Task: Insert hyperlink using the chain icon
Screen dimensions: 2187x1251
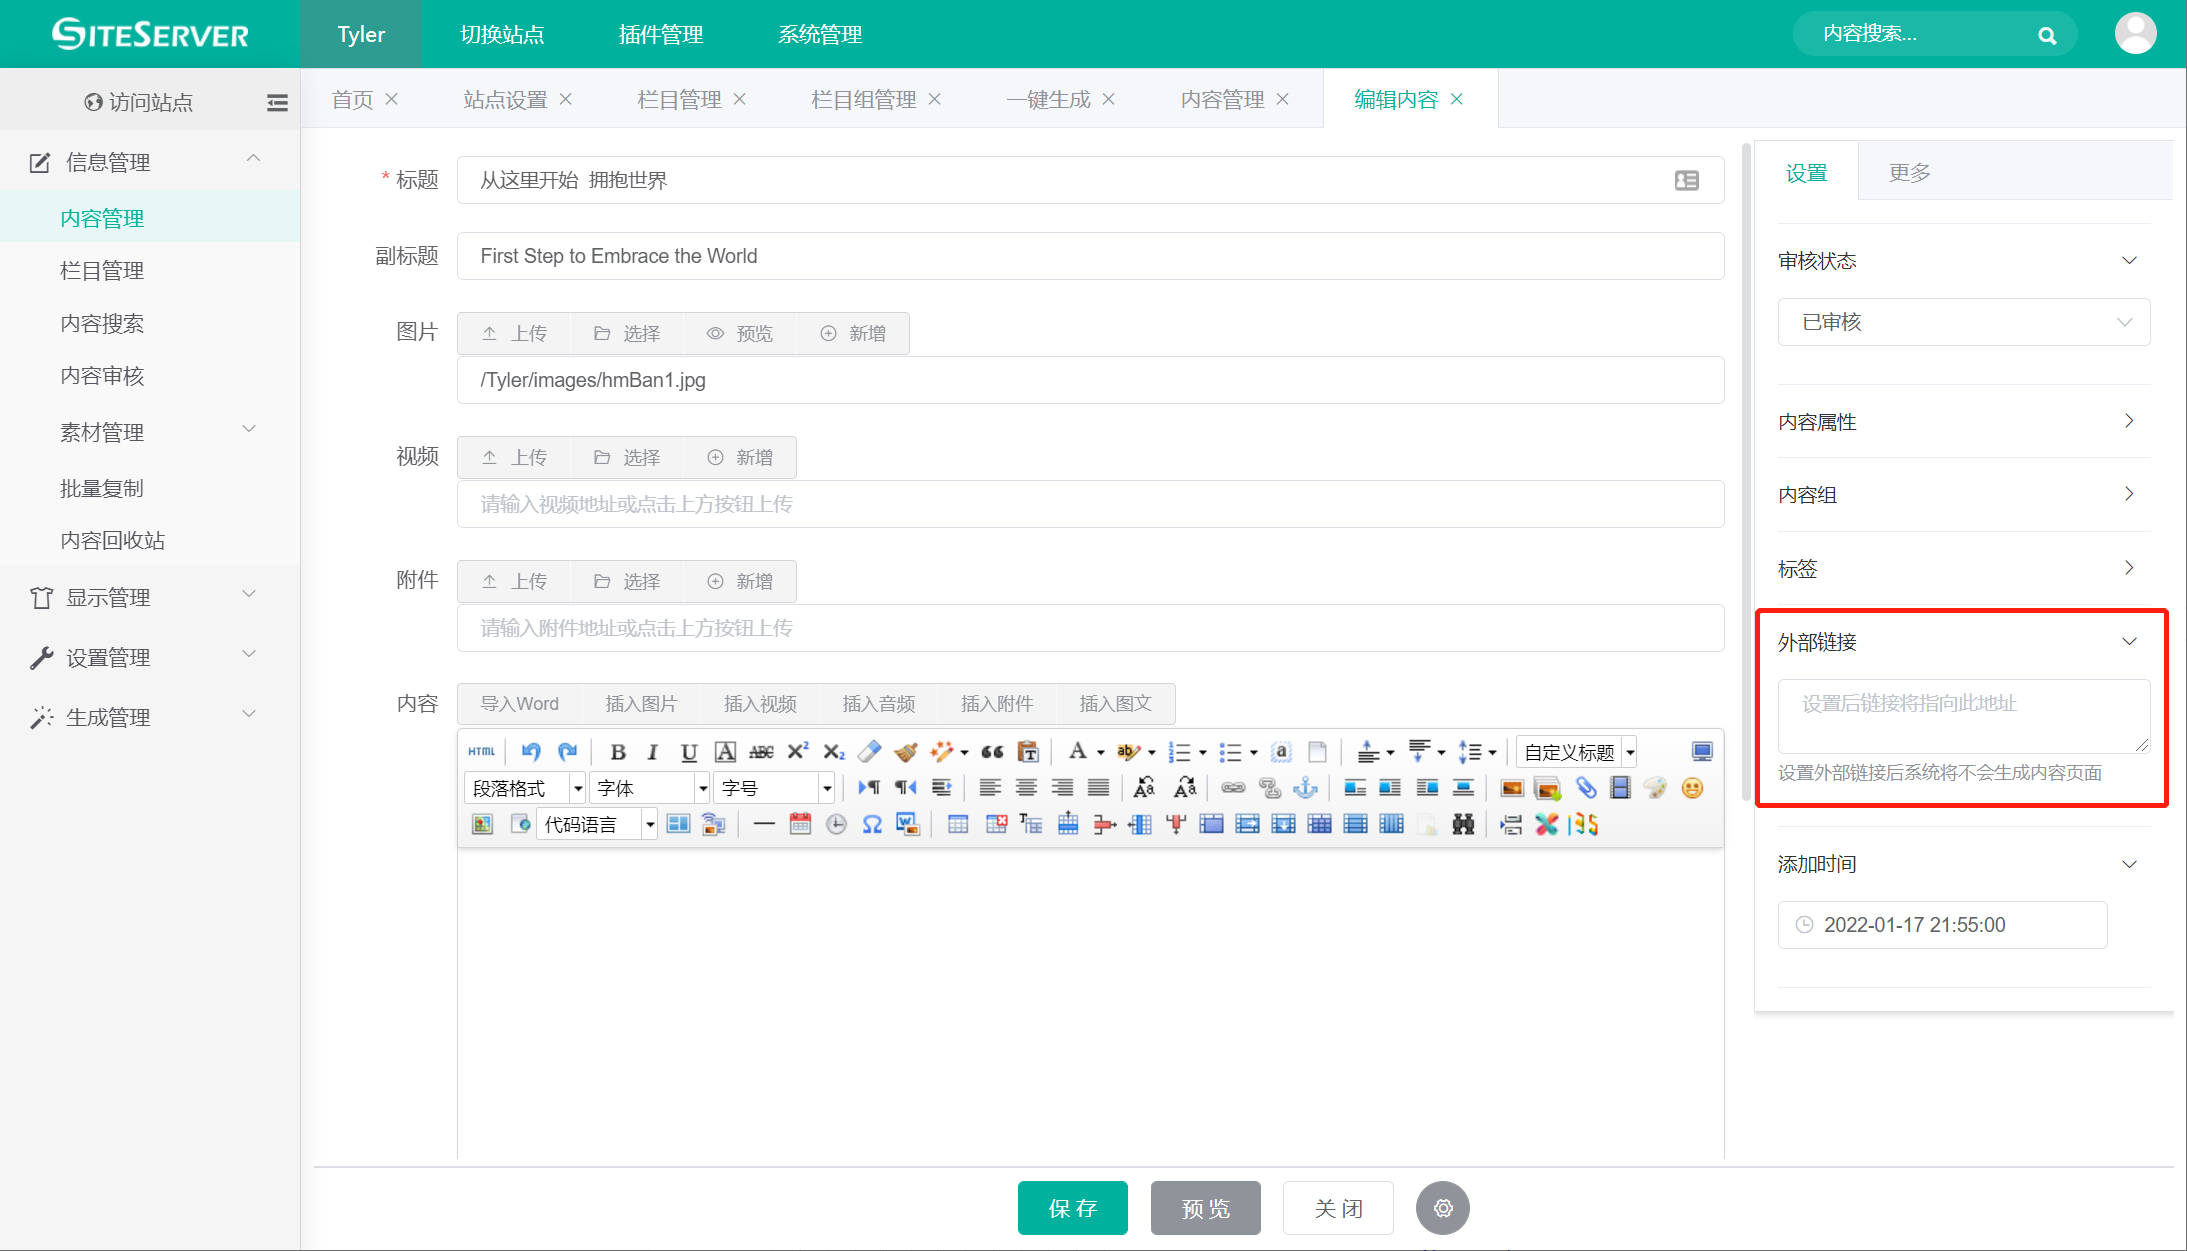Action: pos(1233,788)
